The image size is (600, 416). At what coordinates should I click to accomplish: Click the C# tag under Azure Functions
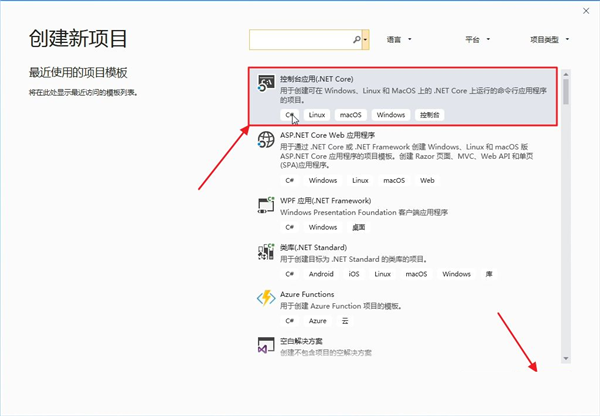click(290, 321)
